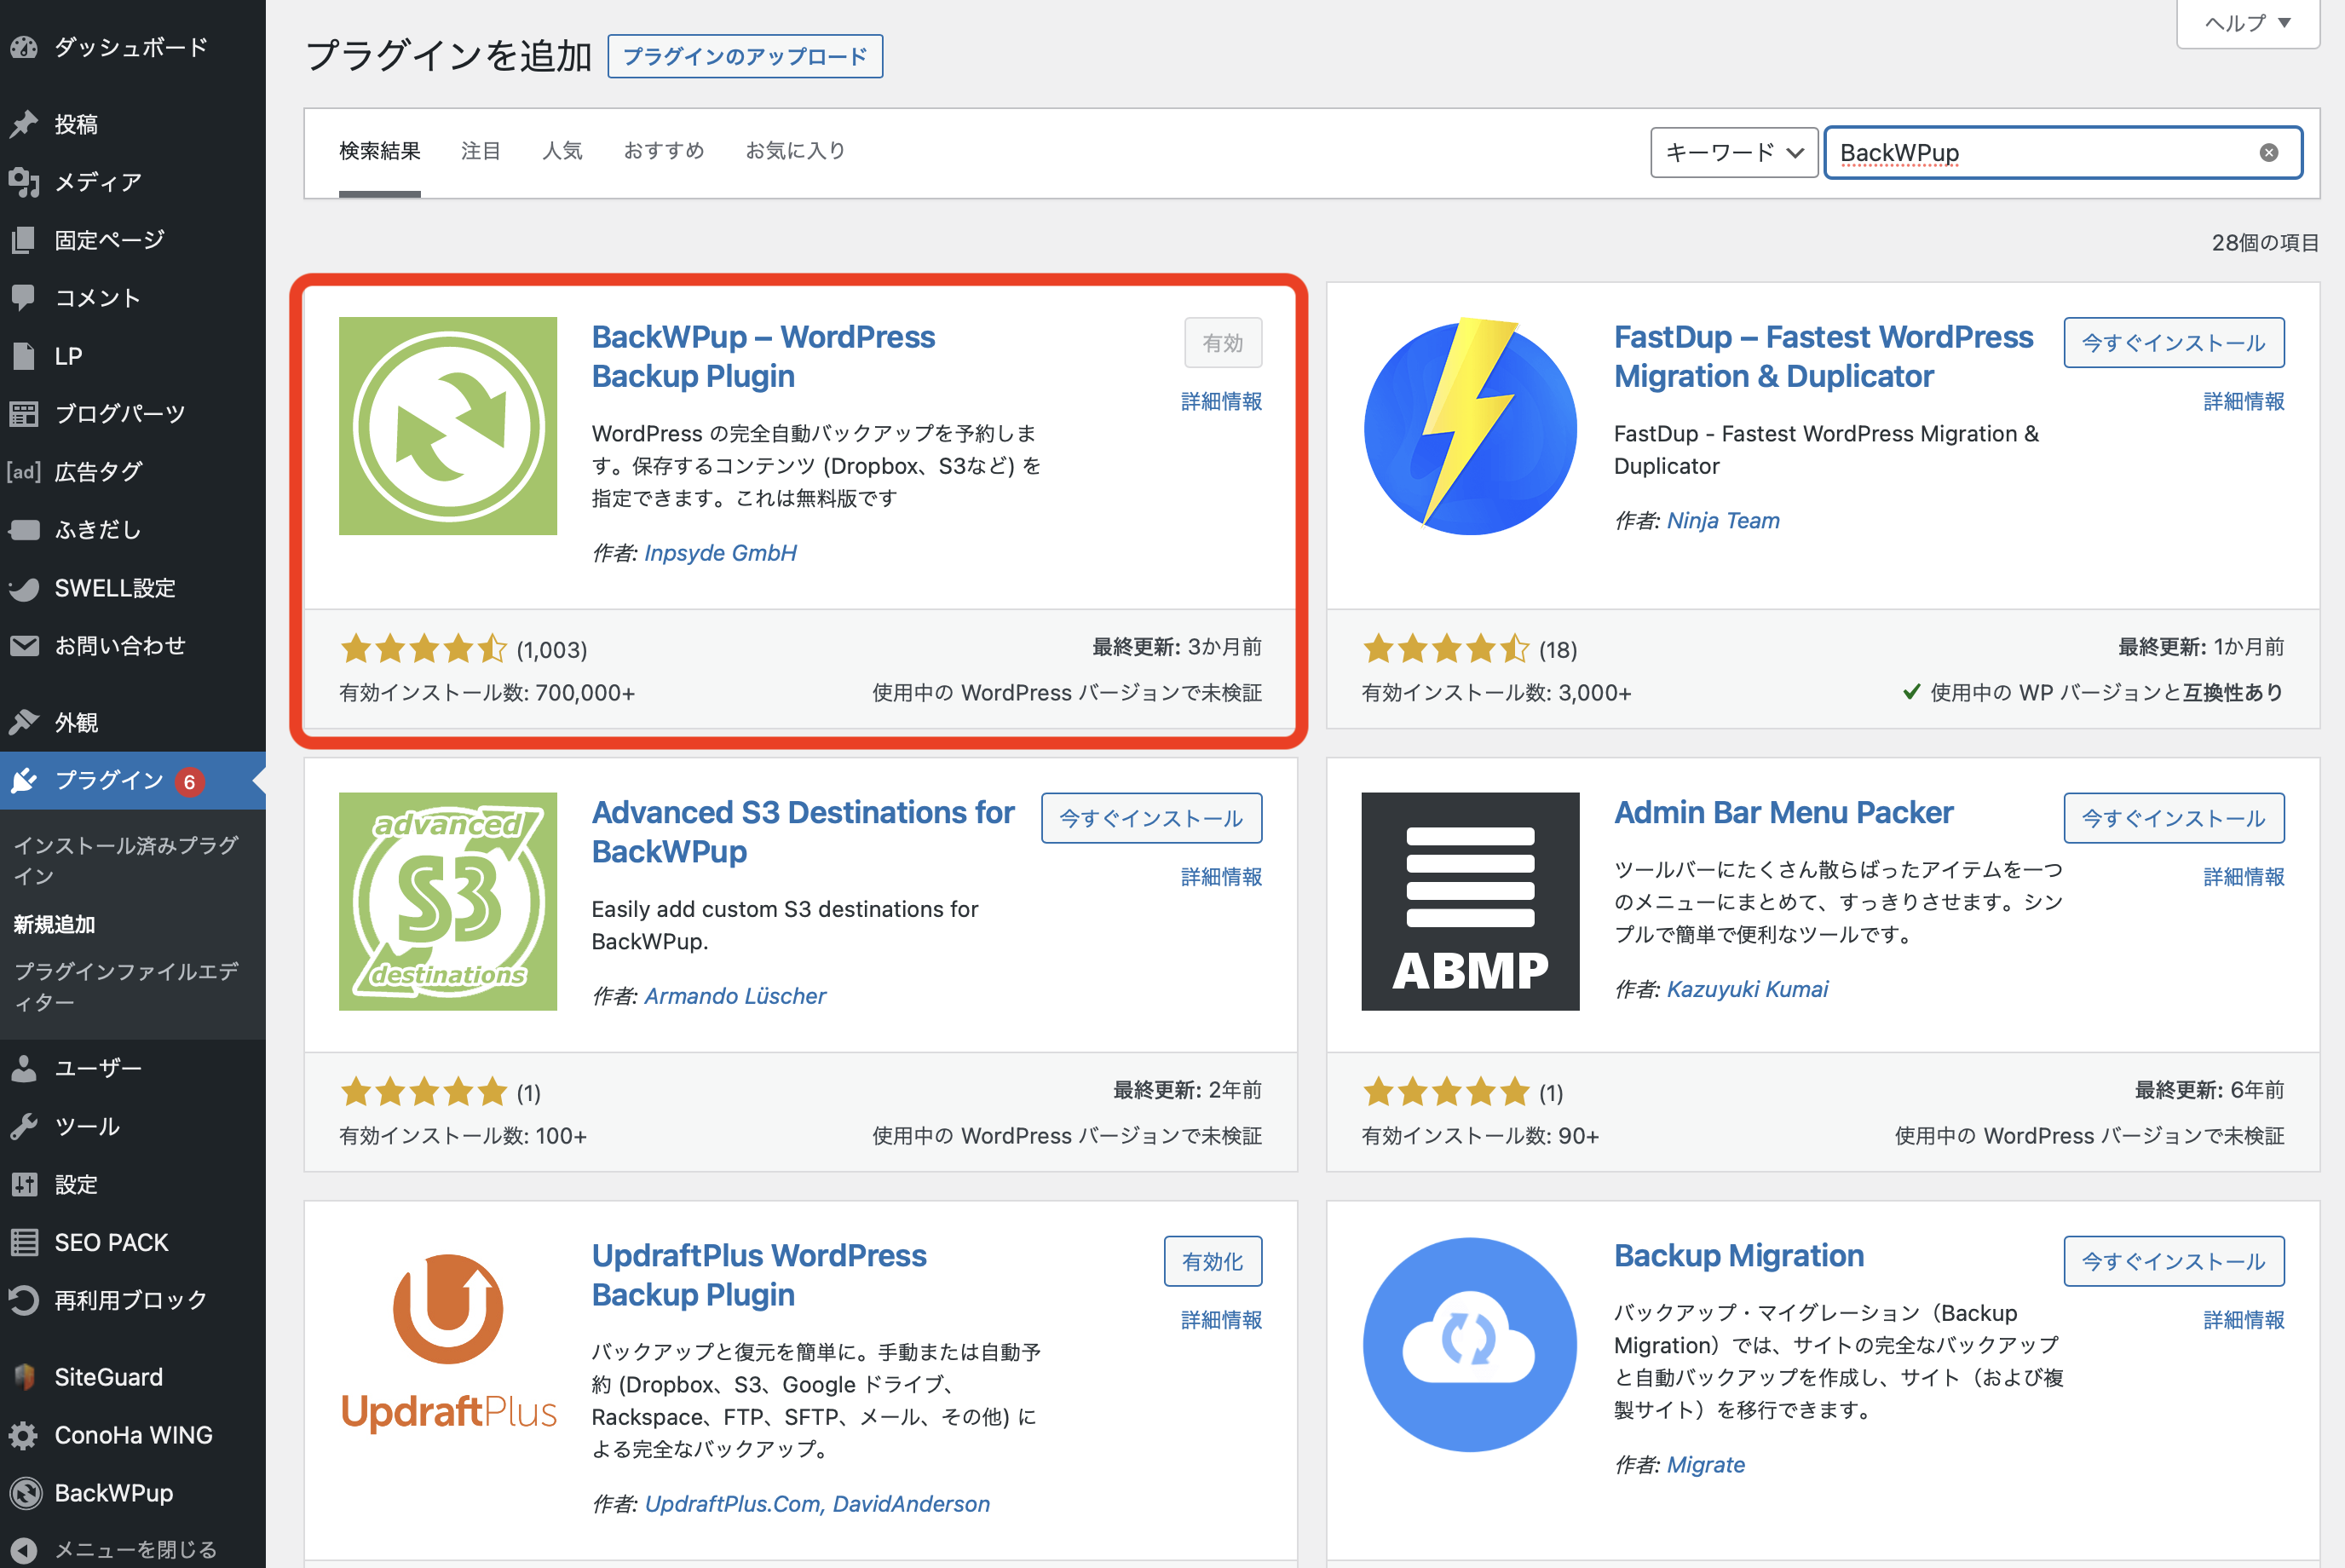Click the SiteGuard shield icon
This screenshot has width=2345, height=1568.
24,1377
